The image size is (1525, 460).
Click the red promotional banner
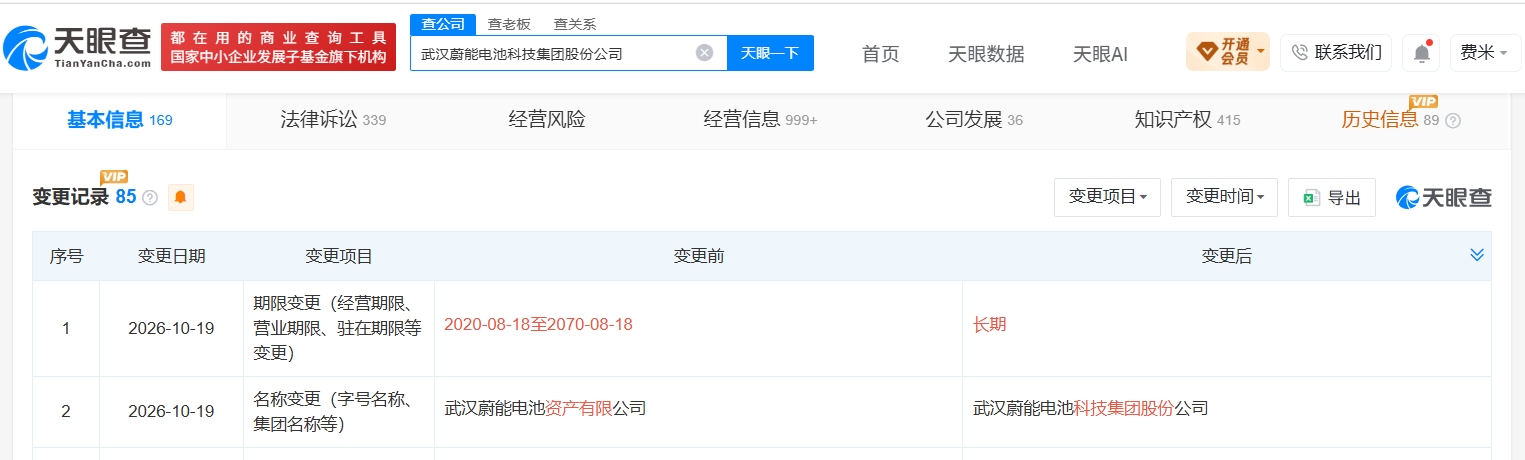tap(278, 47)
